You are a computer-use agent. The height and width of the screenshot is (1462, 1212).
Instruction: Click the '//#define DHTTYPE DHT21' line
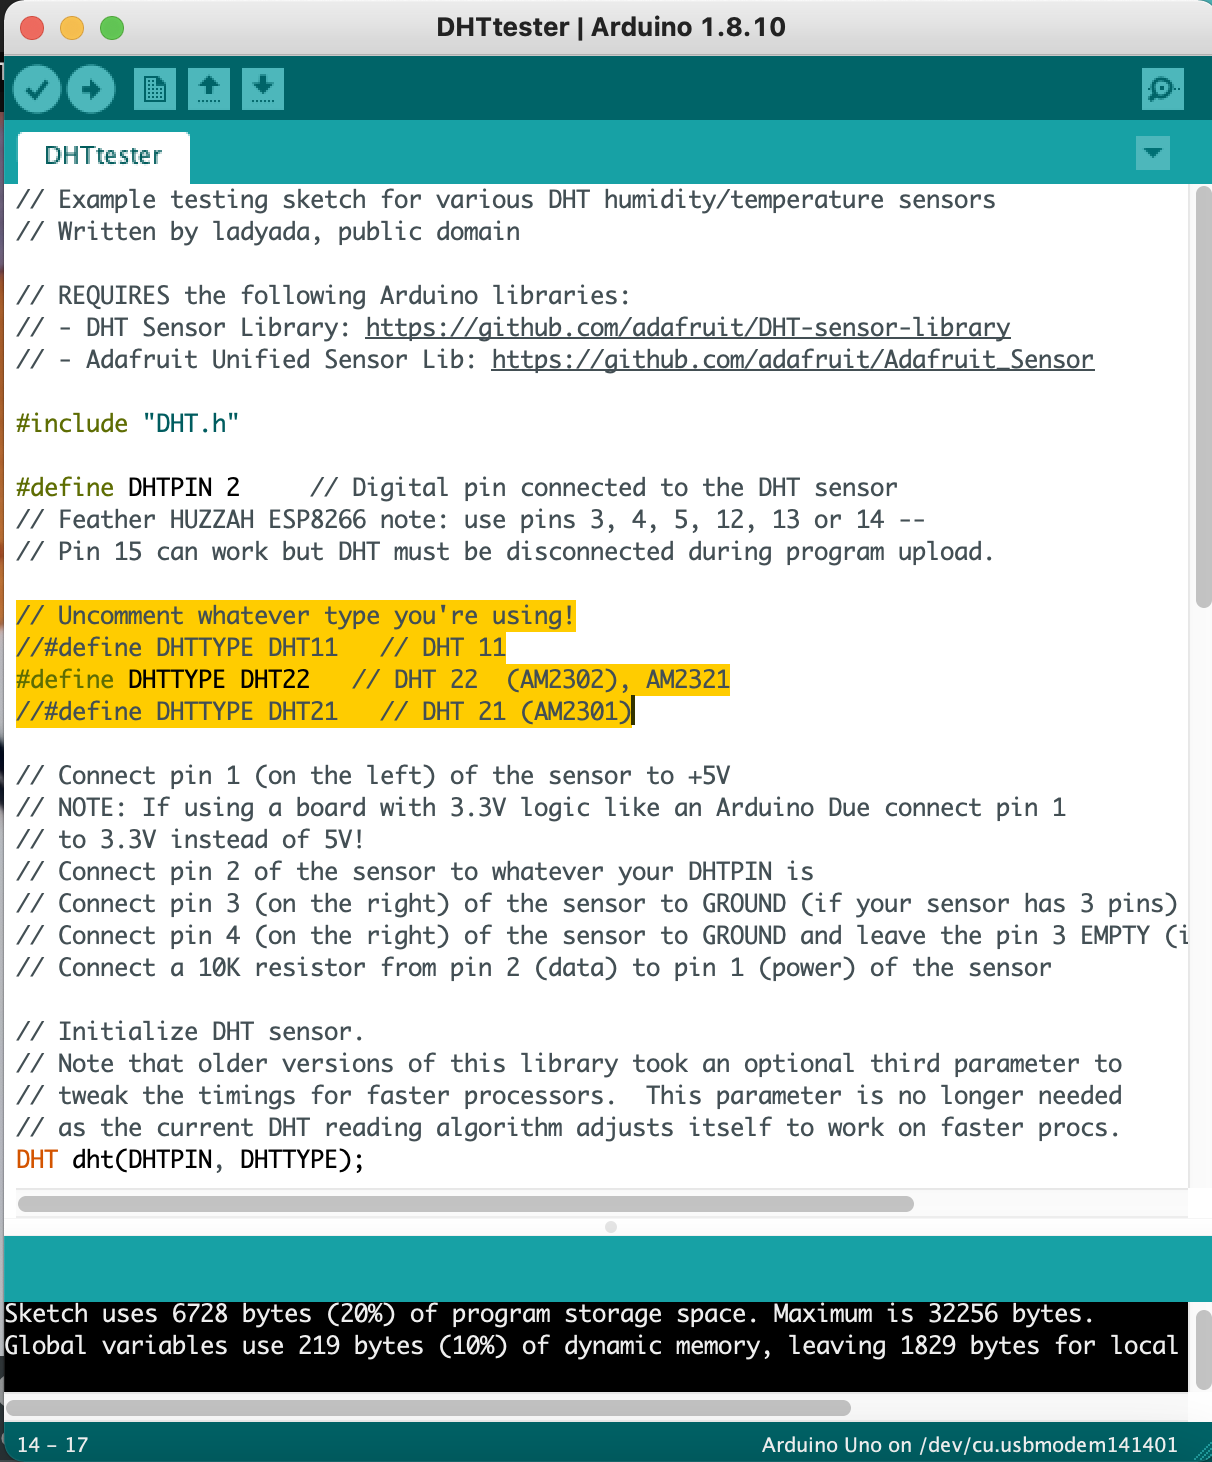(324, 712)
